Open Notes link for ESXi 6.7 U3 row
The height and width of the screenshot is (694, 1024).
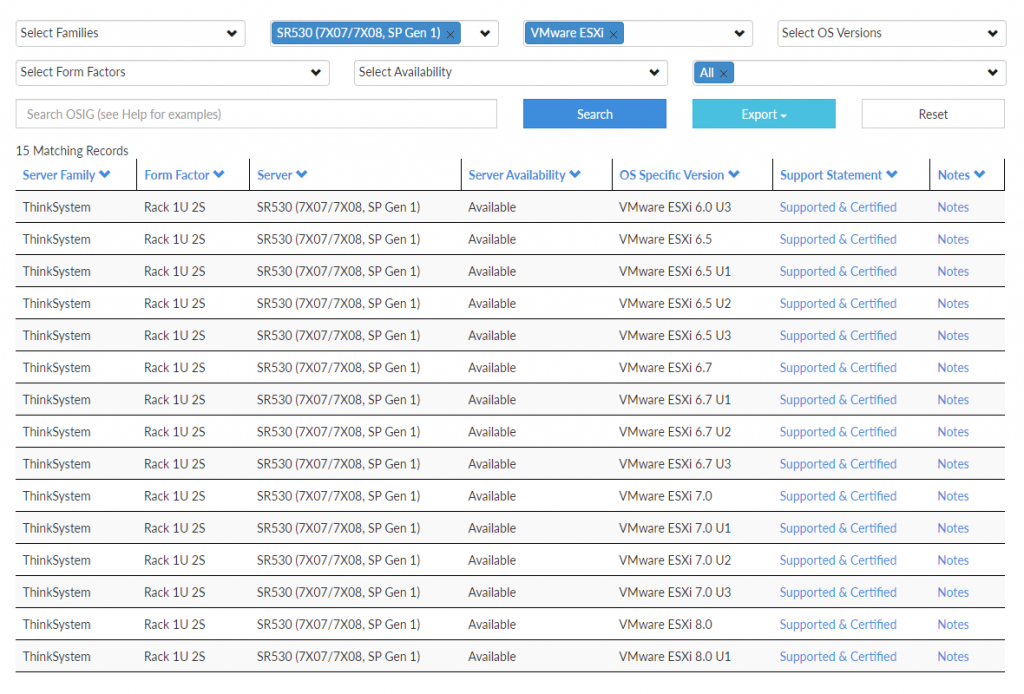pos(953,464)
